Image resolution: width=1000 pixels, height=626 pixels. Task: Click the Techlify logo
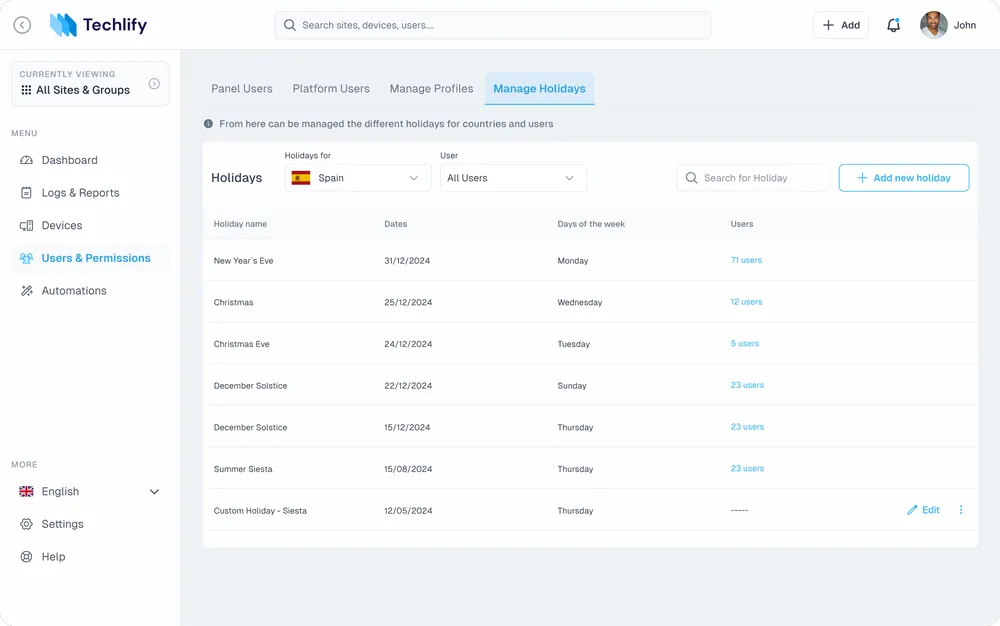pyautogui.click(x=98, y=25)
